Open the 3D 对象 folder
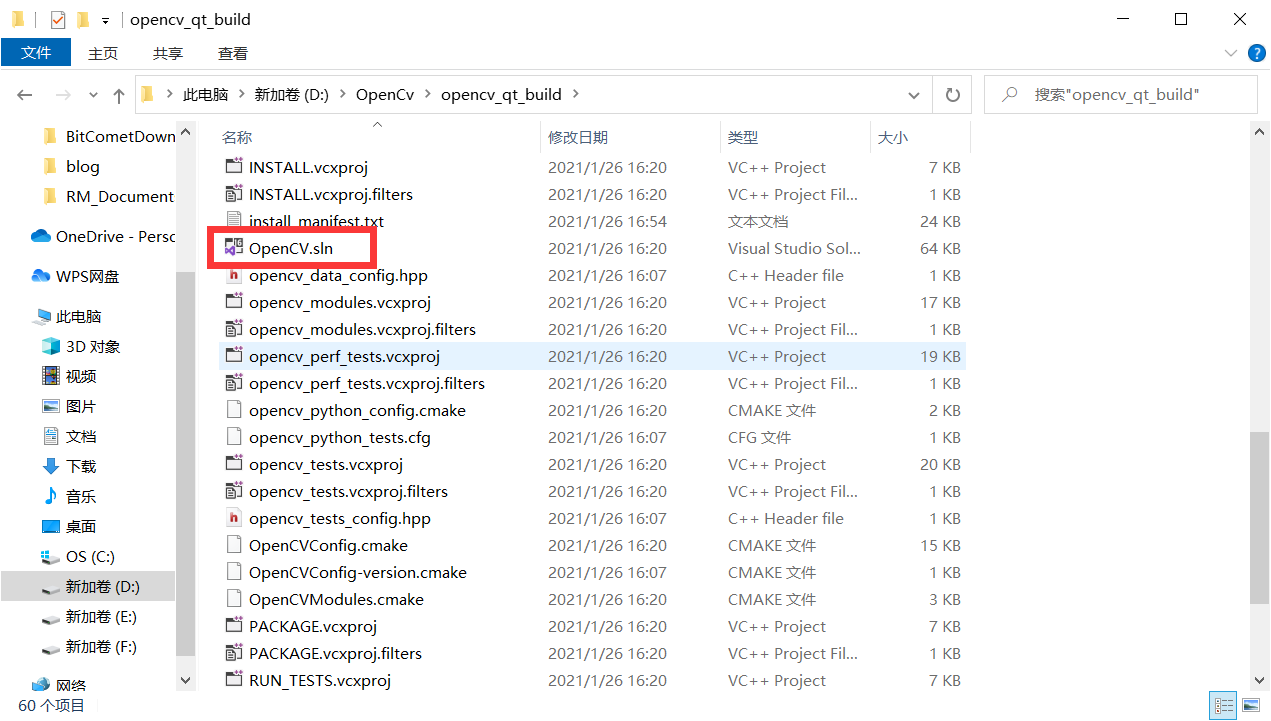Screen dimensions: 1271x721 (x=81, y=346)
